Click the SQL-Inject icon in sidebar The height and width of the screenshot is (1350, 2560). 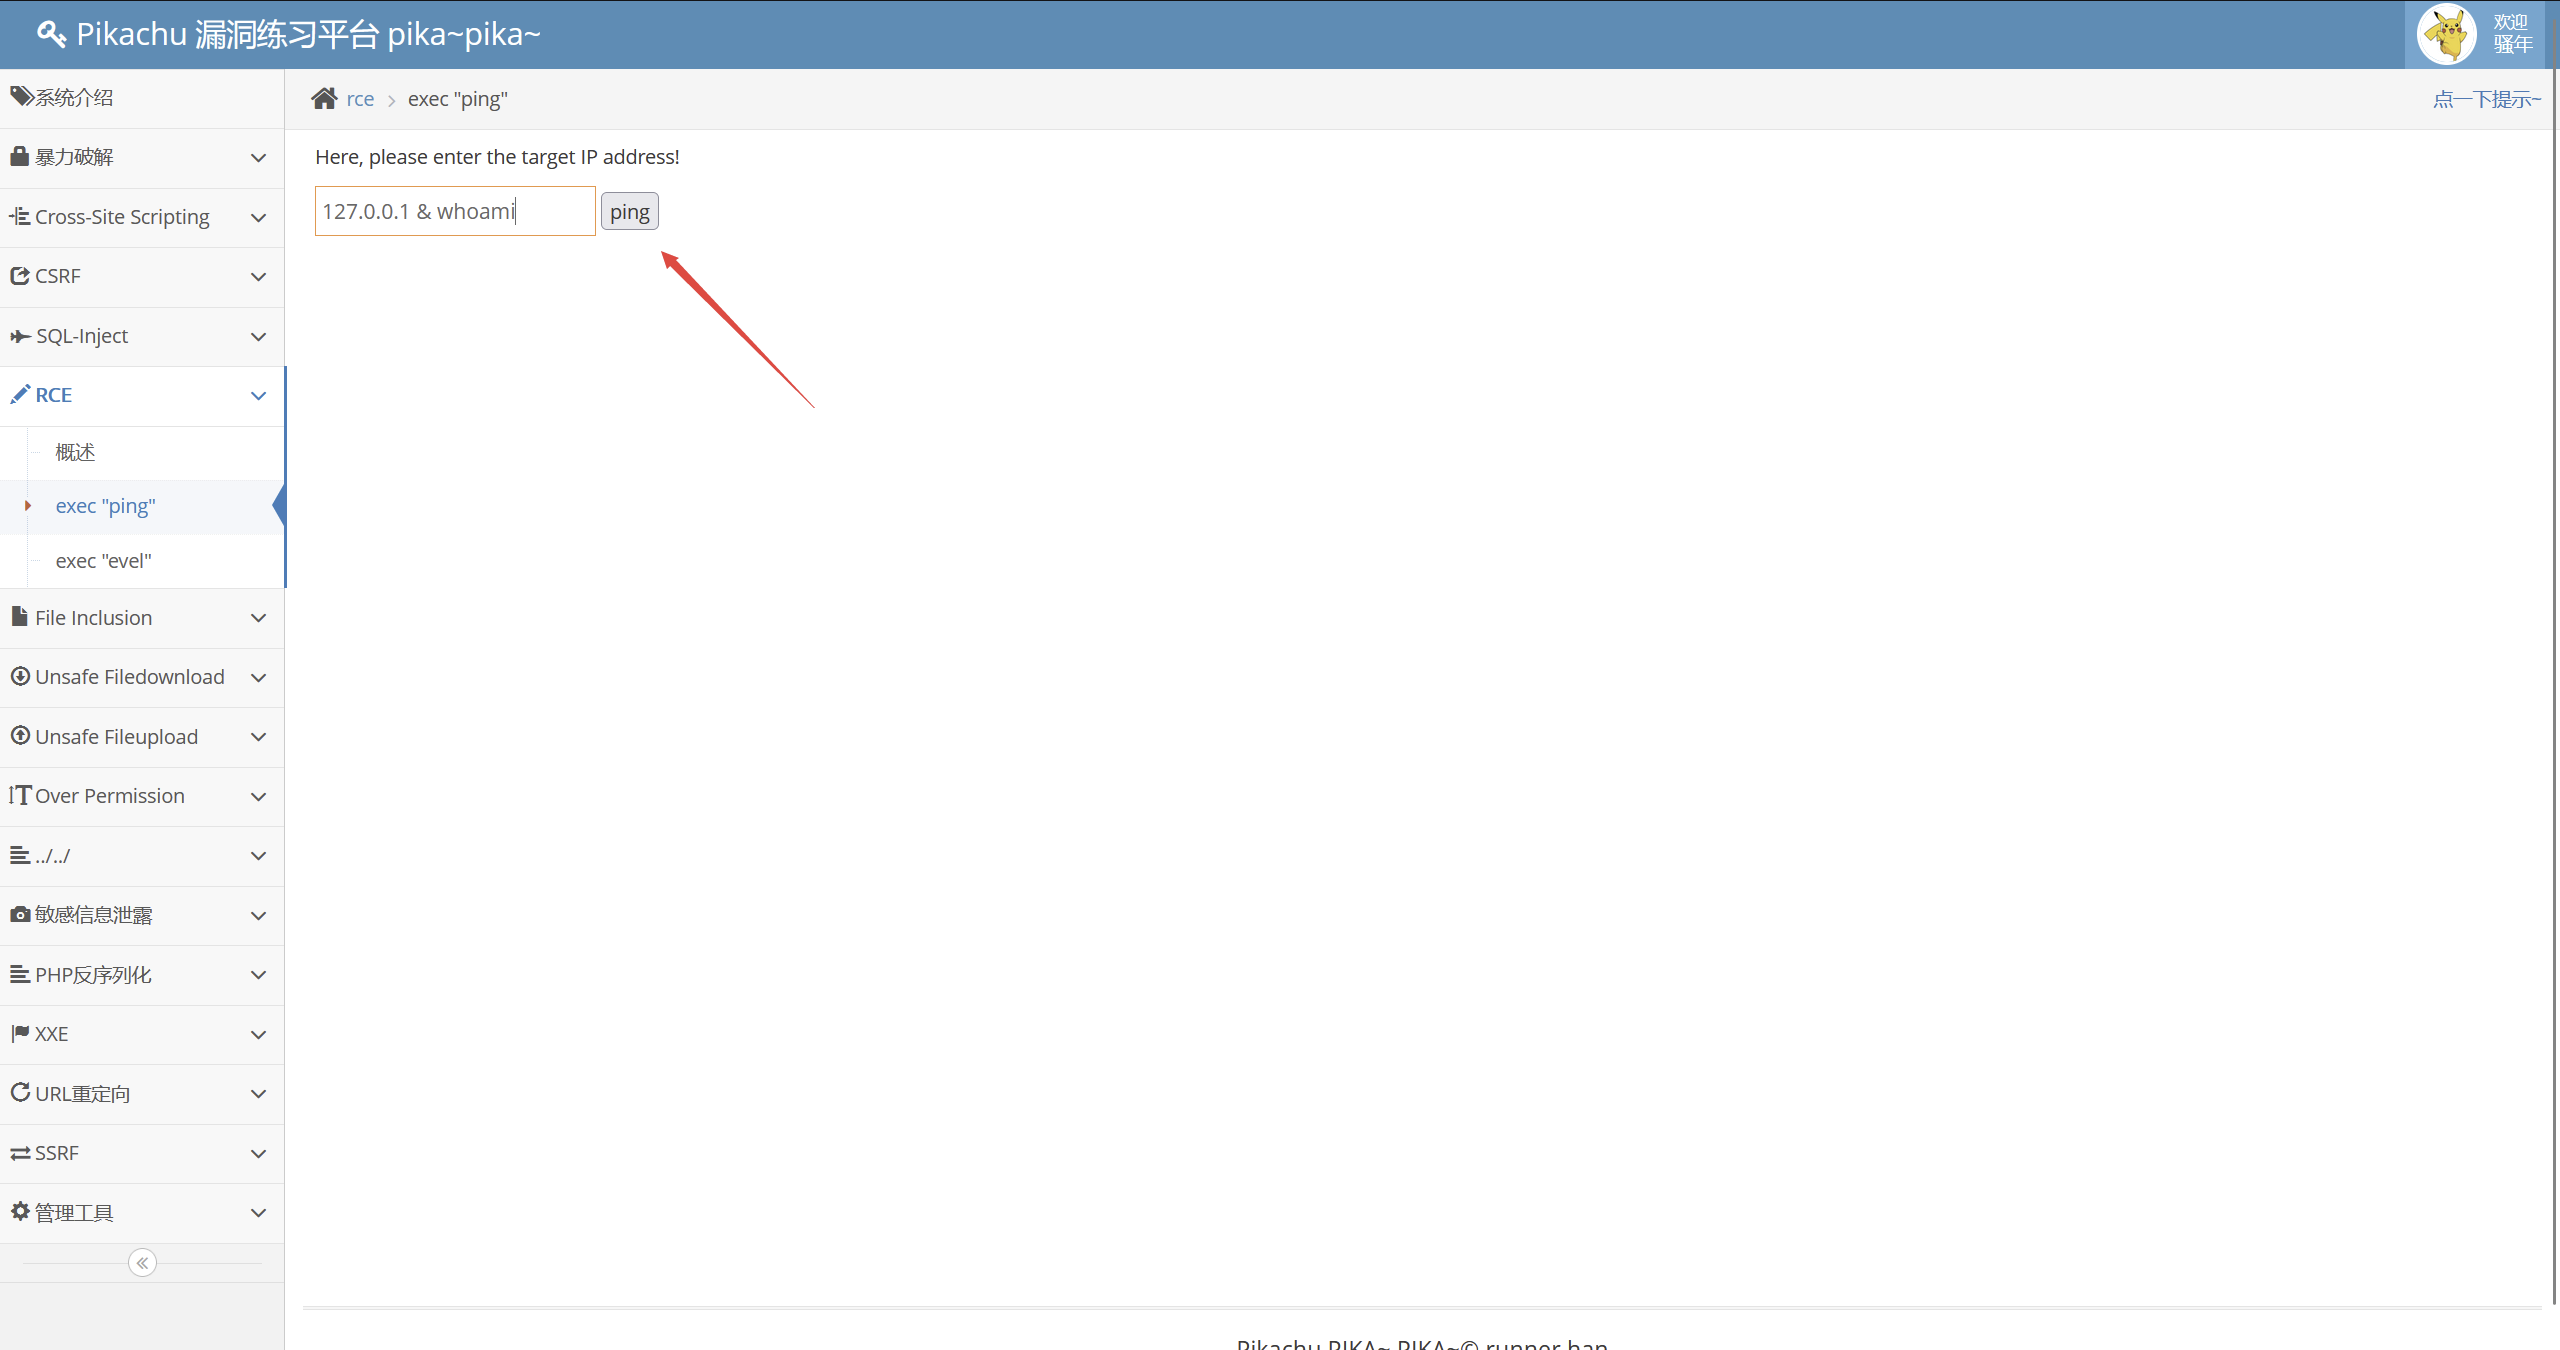coord(22,334)
